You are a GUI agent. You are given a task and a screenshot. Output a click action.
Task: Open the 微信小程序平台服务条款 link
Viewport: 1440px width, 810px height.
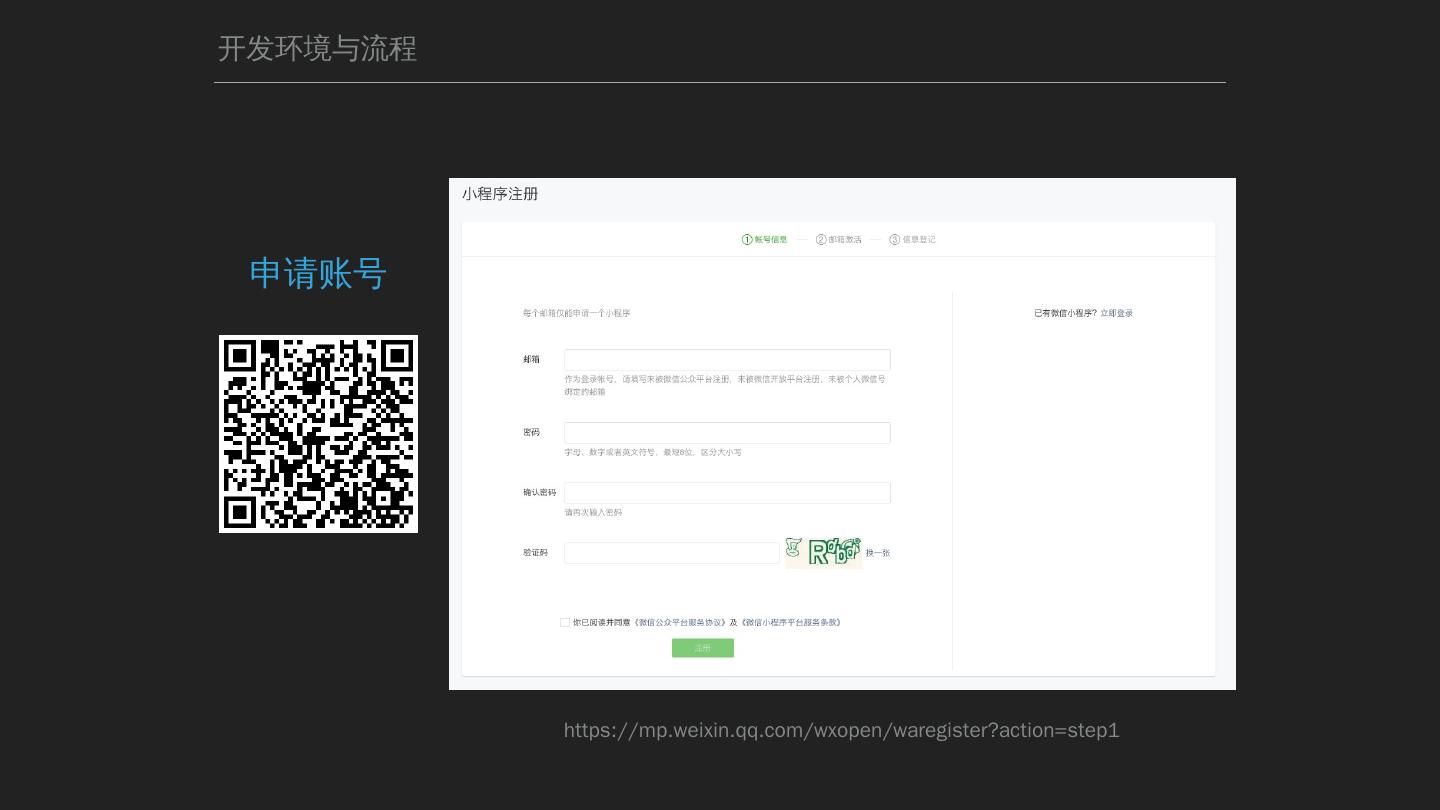[791, 622]
